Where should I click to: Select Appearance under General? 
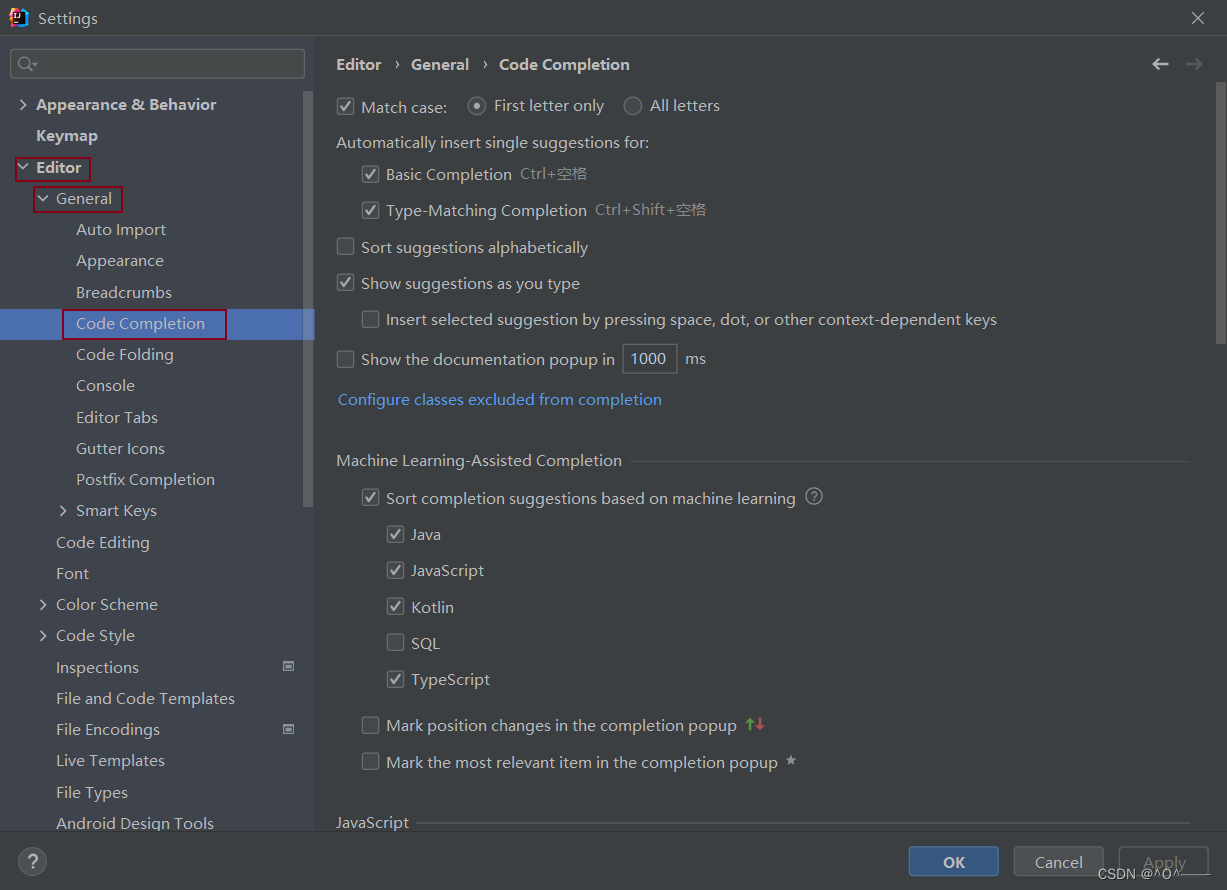120,260
